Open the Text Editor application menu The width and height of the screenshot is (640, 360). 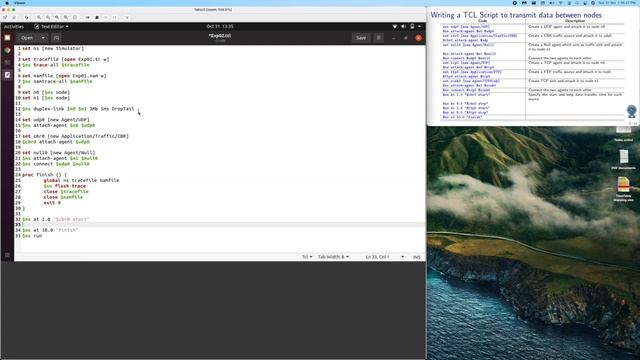(51, 27)
